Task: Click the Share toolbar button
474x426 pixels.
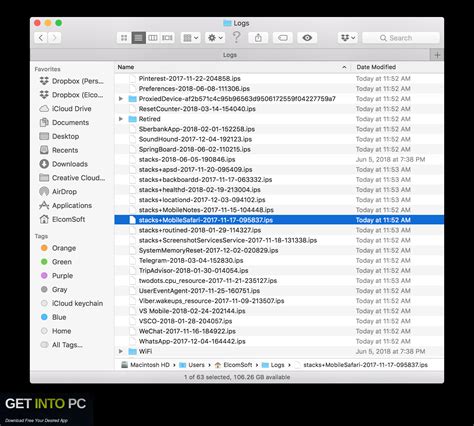Action: [258, 38]
